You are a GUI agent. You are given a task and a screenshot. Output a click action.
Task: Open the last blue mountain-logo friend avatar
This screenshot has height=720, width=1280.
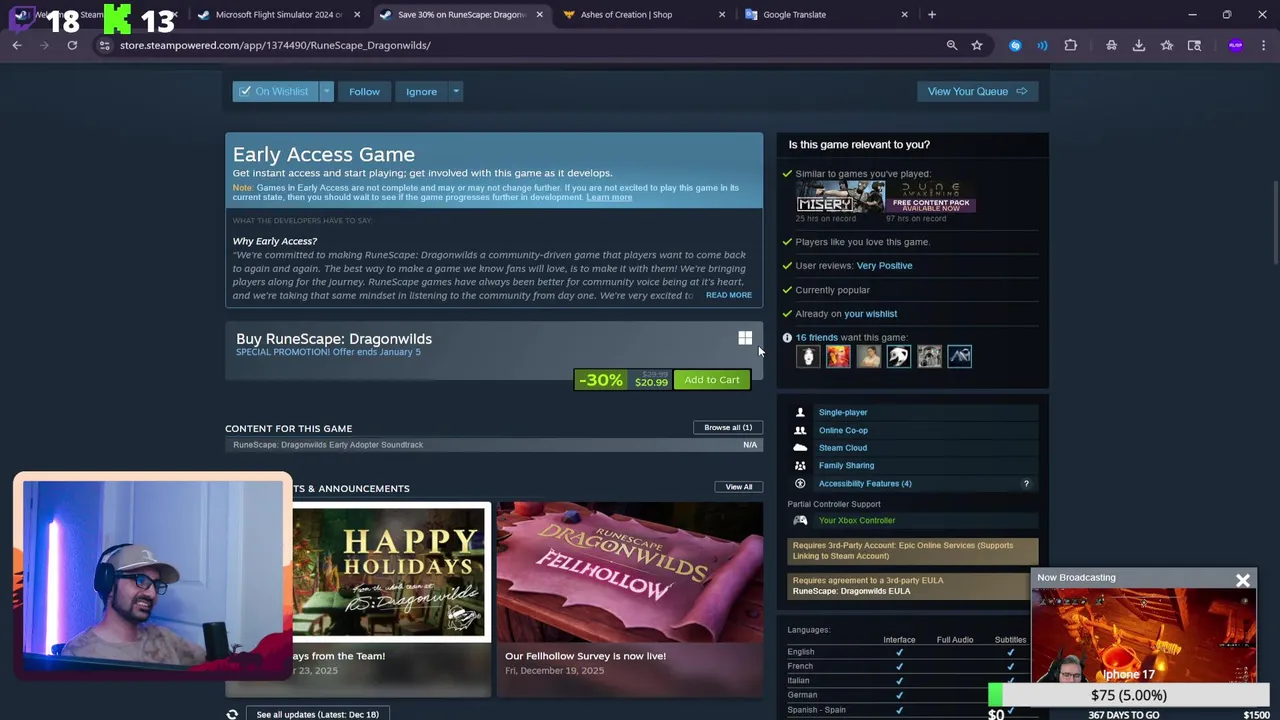(960, 356)
